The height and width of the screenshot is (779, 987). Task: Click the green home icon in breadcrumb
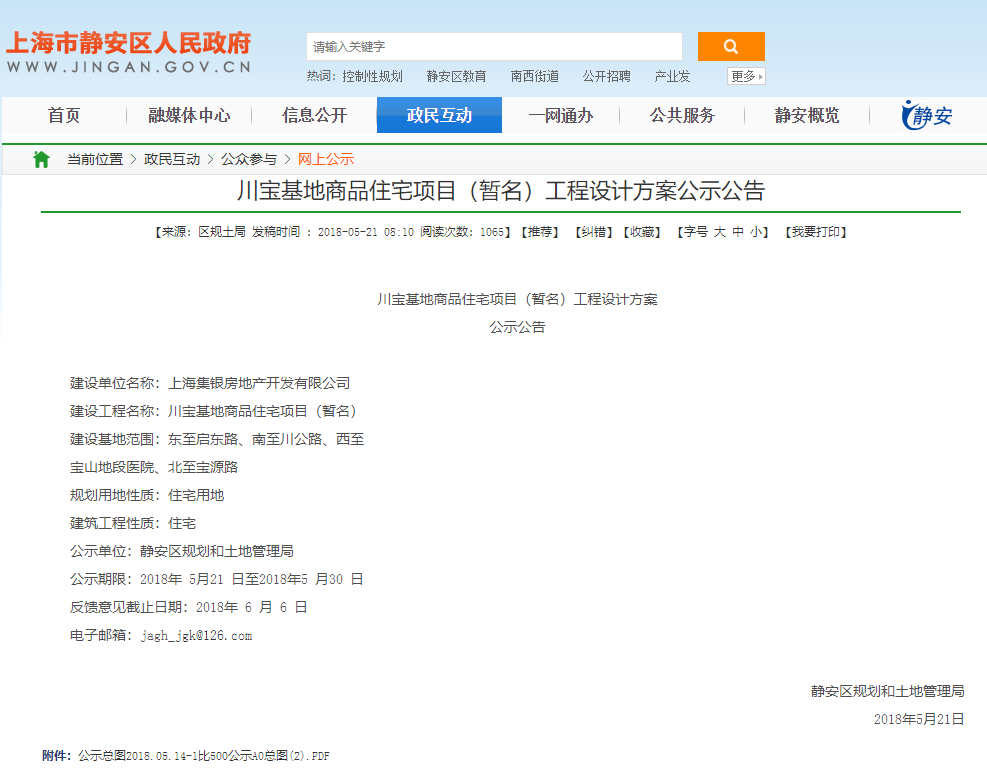[x=41, y=159]
